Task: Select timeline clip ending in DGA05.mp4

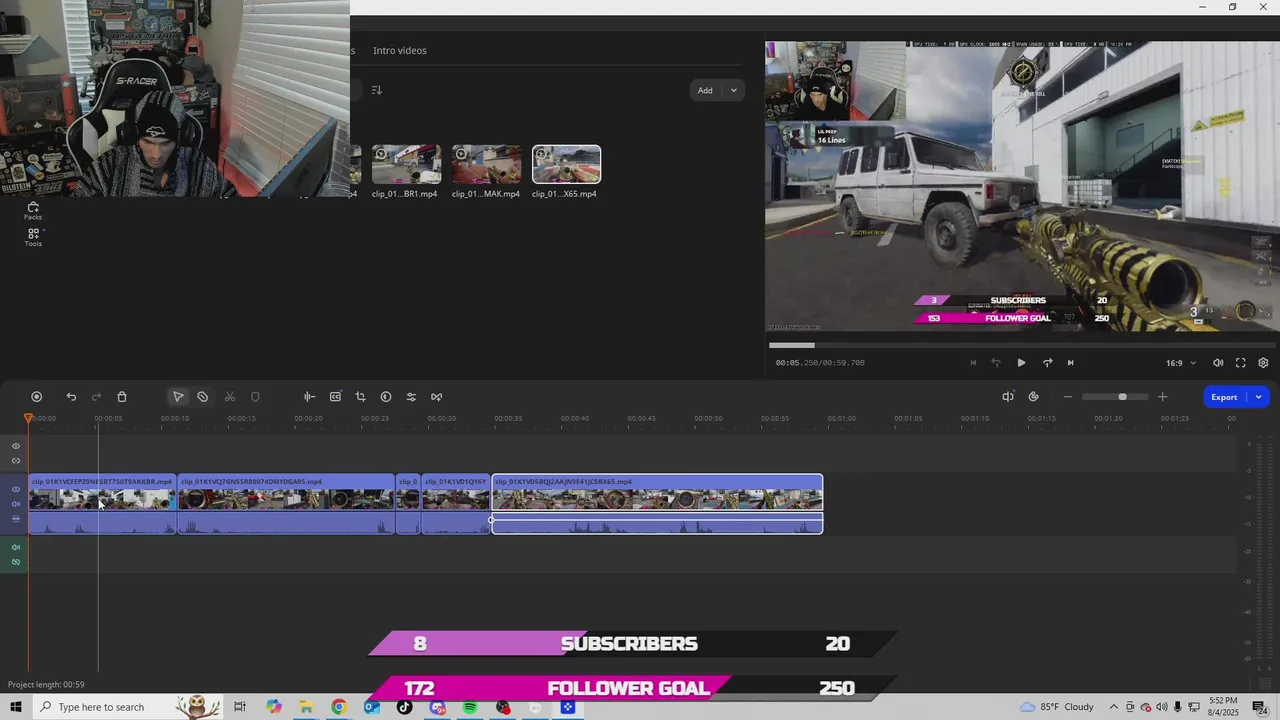Action: click(x=286, y=504)
